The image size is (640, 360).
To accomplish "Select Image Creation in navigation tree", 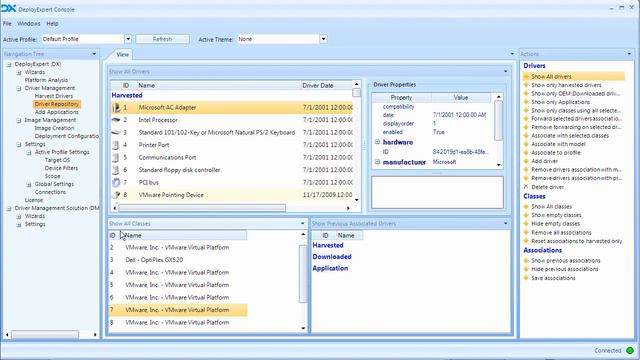I will (54, 128).
